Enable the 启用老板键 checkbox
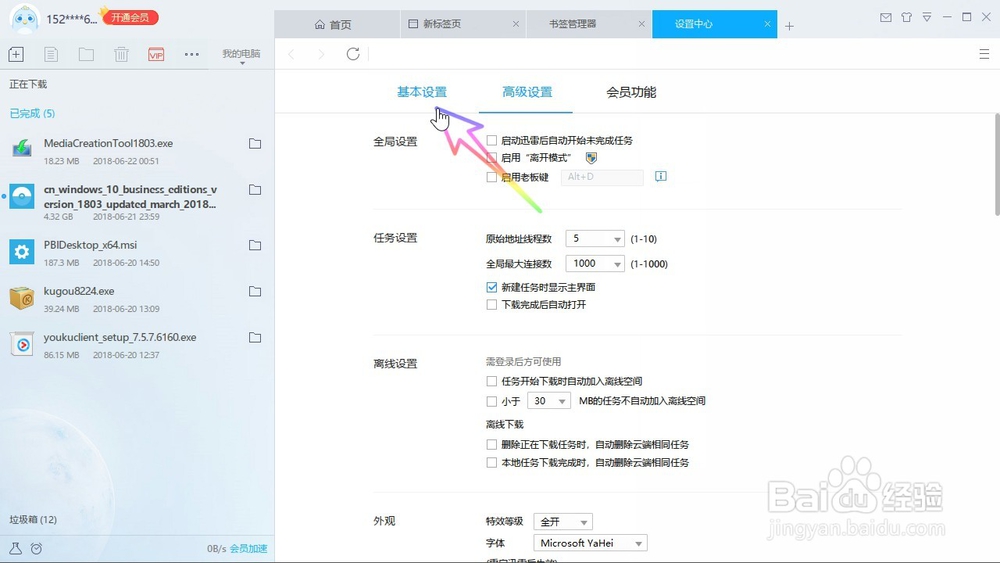Screen dimensions: 1000x563 (492, 177)
